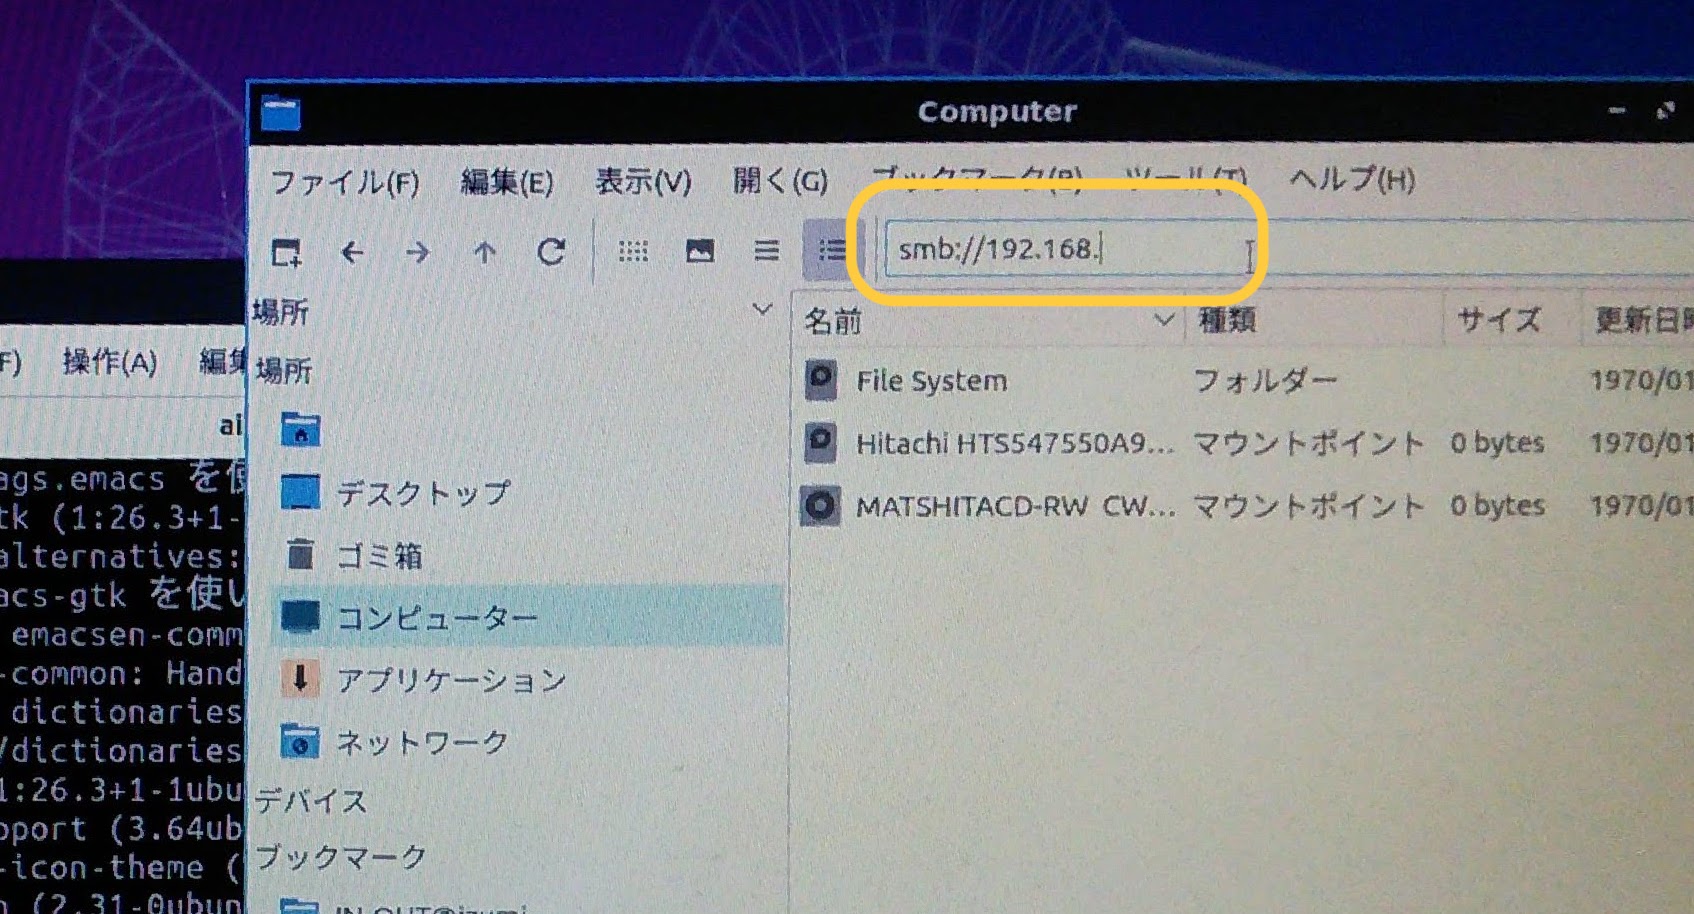The width and height of the screenshot is (1694, 914).
Task: Switch to compact list view
Action: click(766, 250)
